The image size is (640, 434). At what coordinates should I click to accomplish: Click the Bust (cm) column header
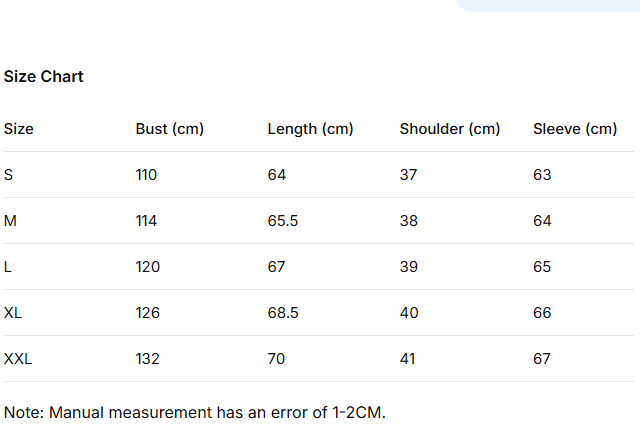pos(170,129)
